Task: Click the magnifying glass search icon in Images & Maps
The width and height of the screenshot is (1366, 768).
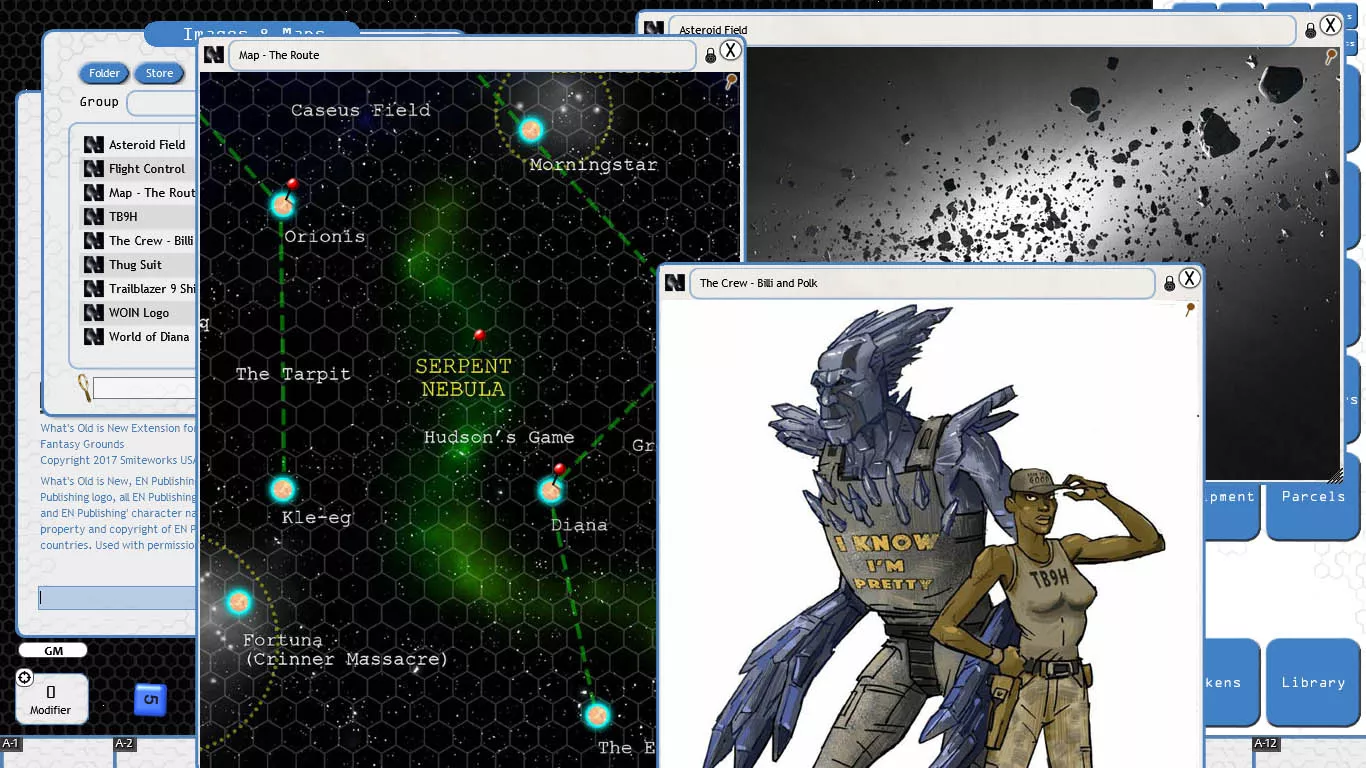Action: (85, 387)
